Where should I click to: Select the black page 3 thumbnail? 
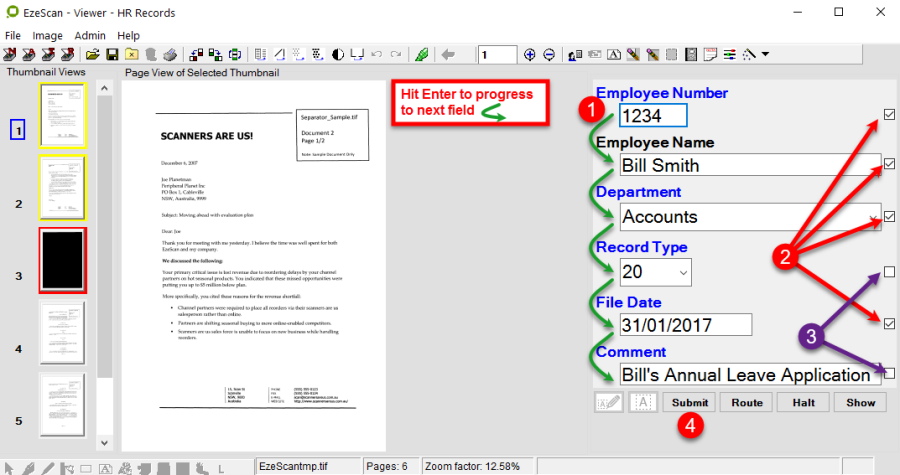click(62, 260)
